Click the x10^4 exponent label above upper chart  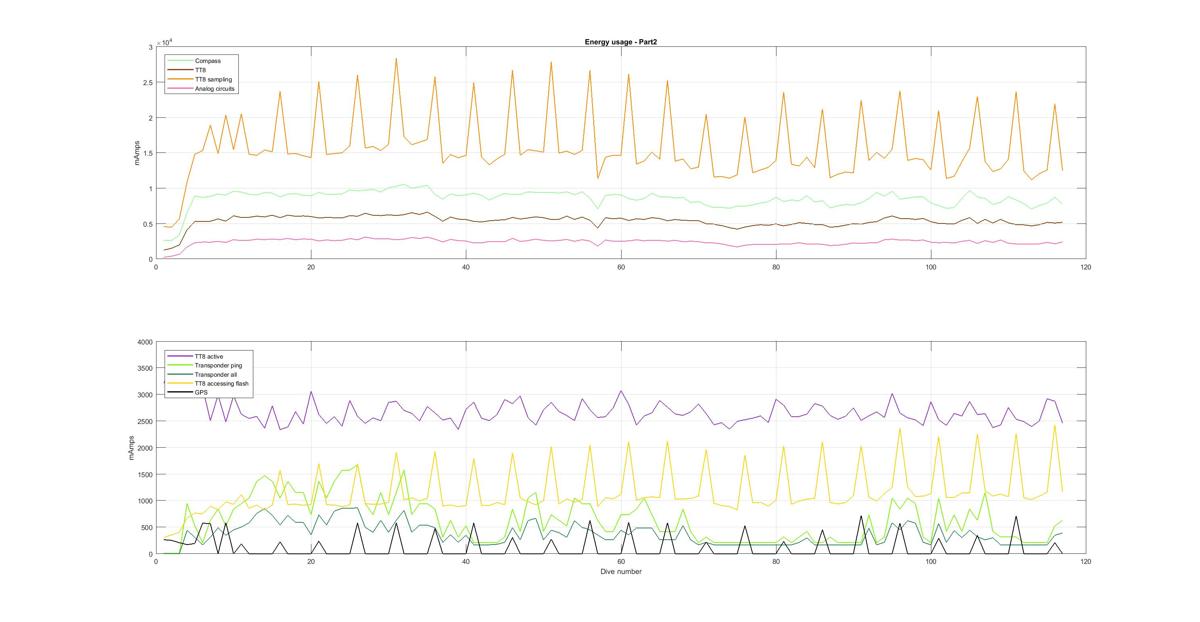coord(165,42)
